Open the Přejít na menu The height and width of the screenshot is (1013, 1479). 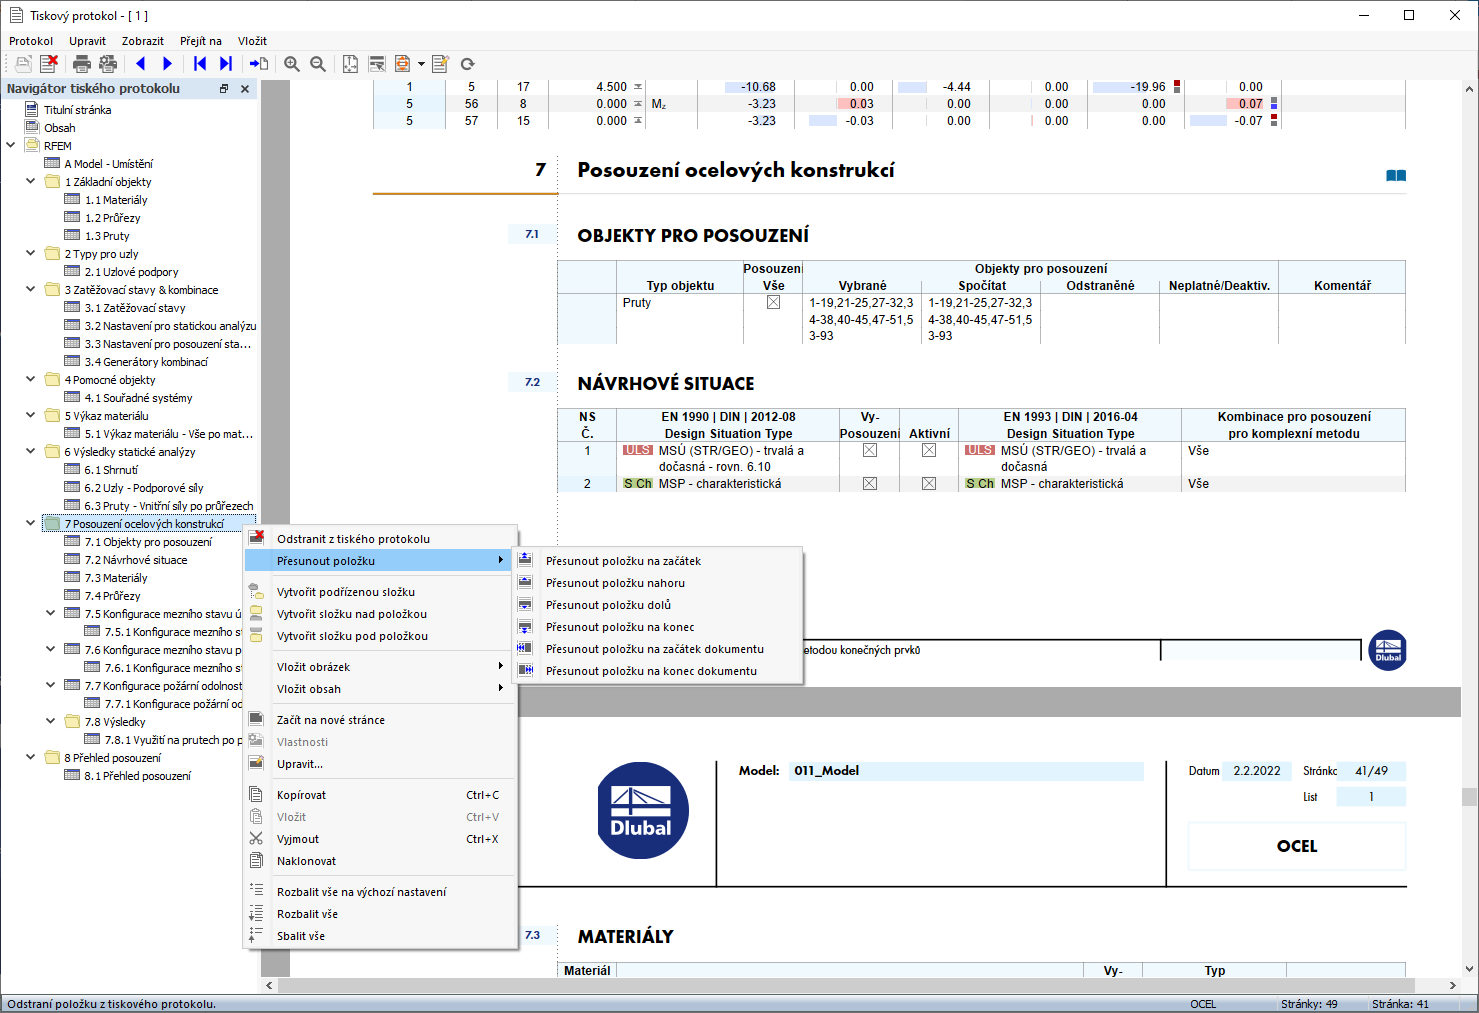201,41
